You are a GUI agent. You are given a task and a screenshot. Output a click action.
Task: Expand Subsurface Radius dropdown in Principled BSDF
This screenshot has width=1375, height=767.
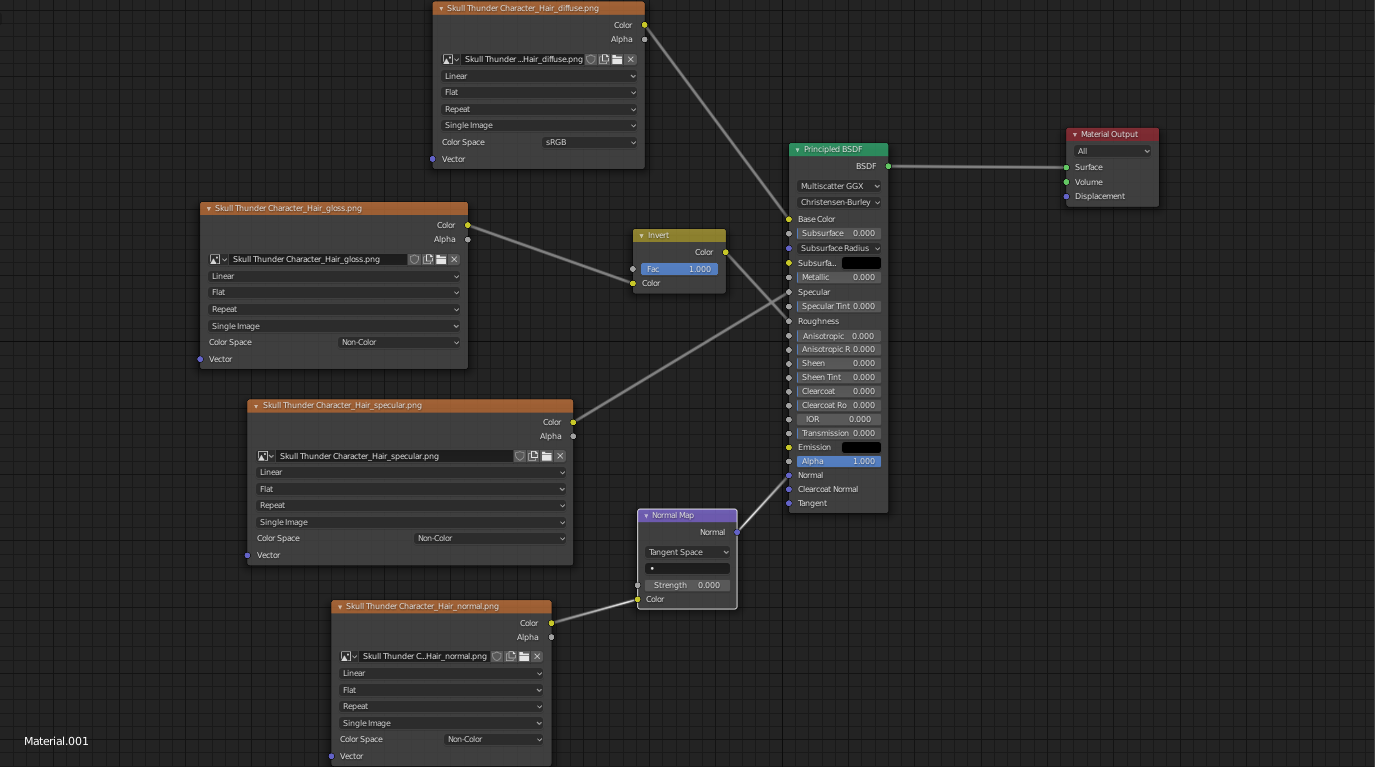click(x=839, y=248)
